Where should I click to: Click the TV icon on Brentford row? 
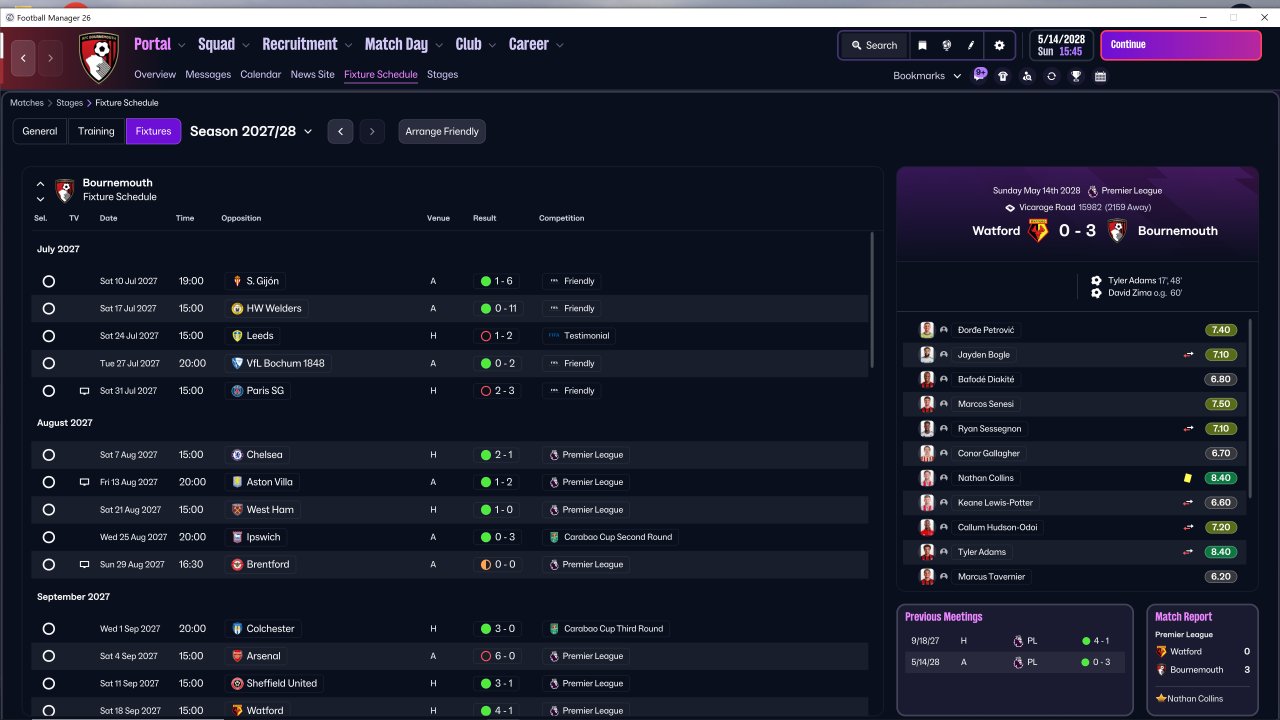point(84,564)
